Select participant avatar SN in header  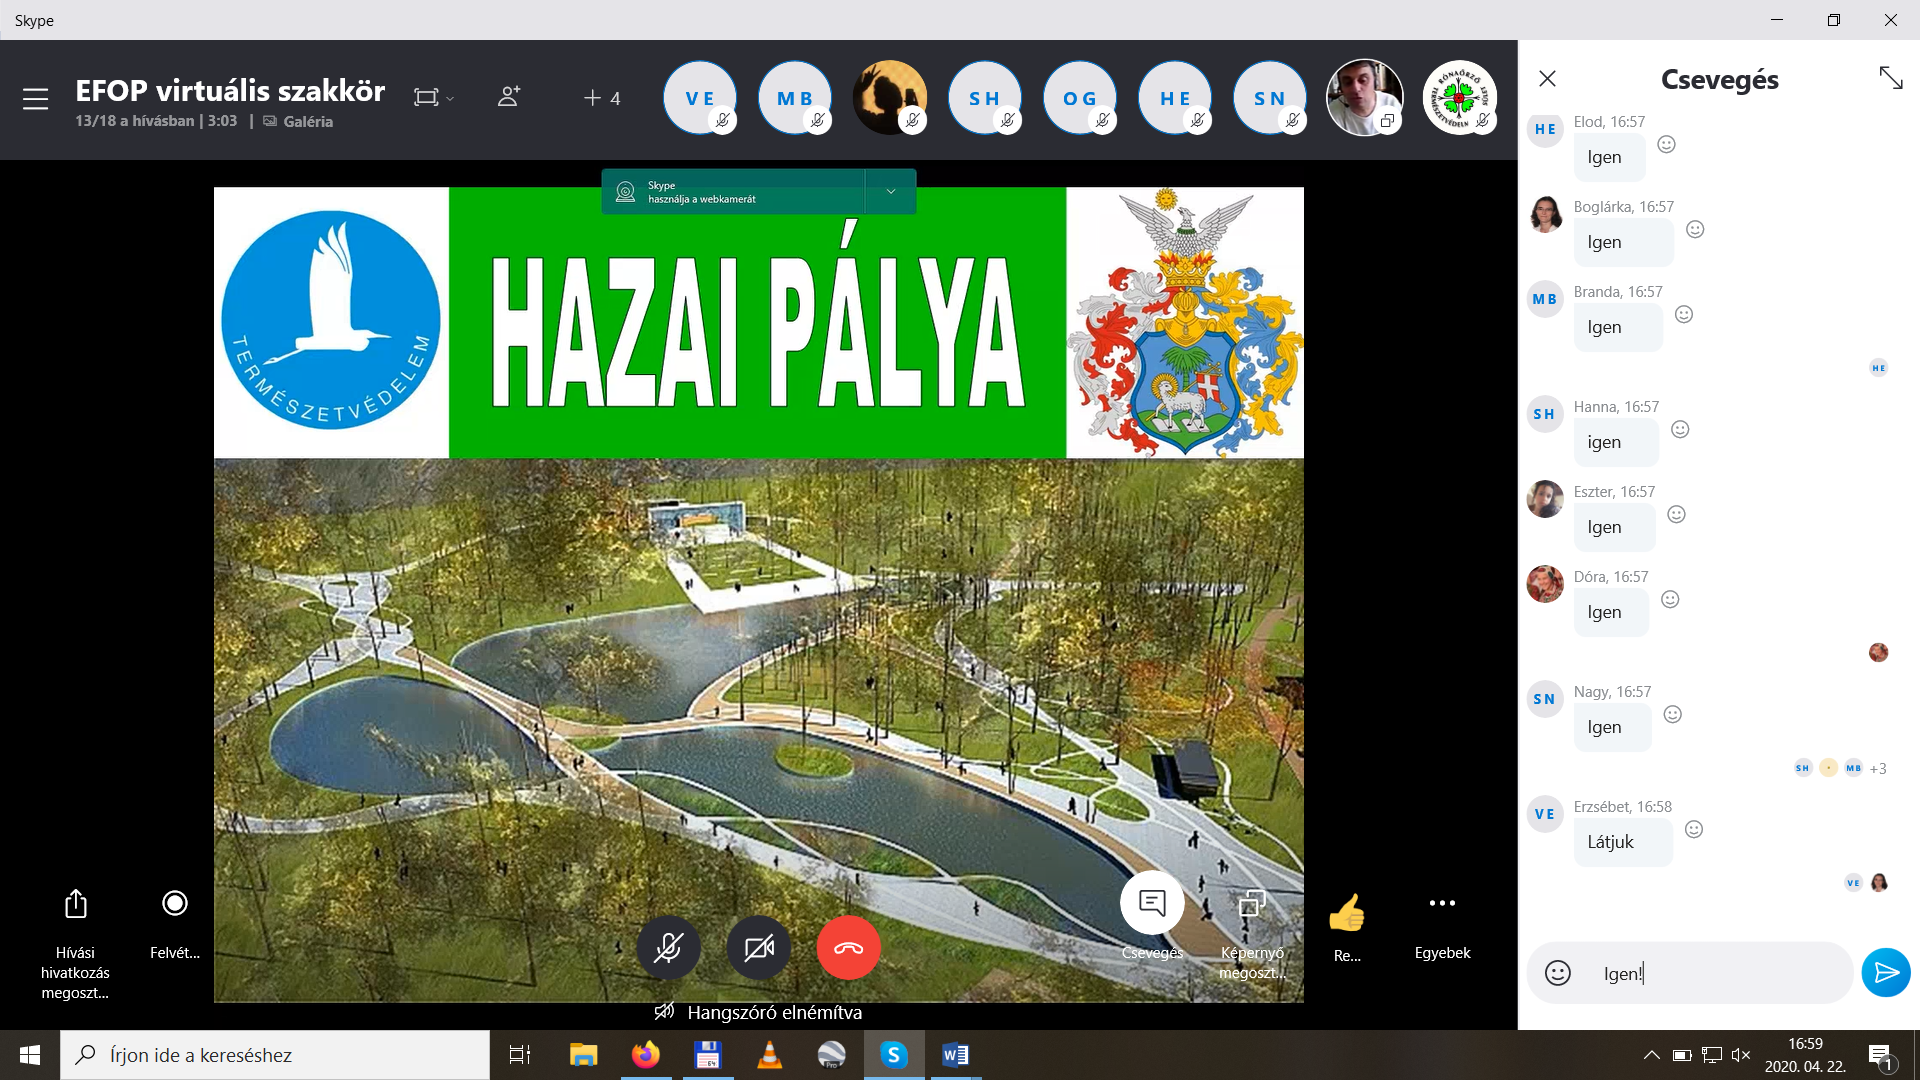pos(1270,97)
